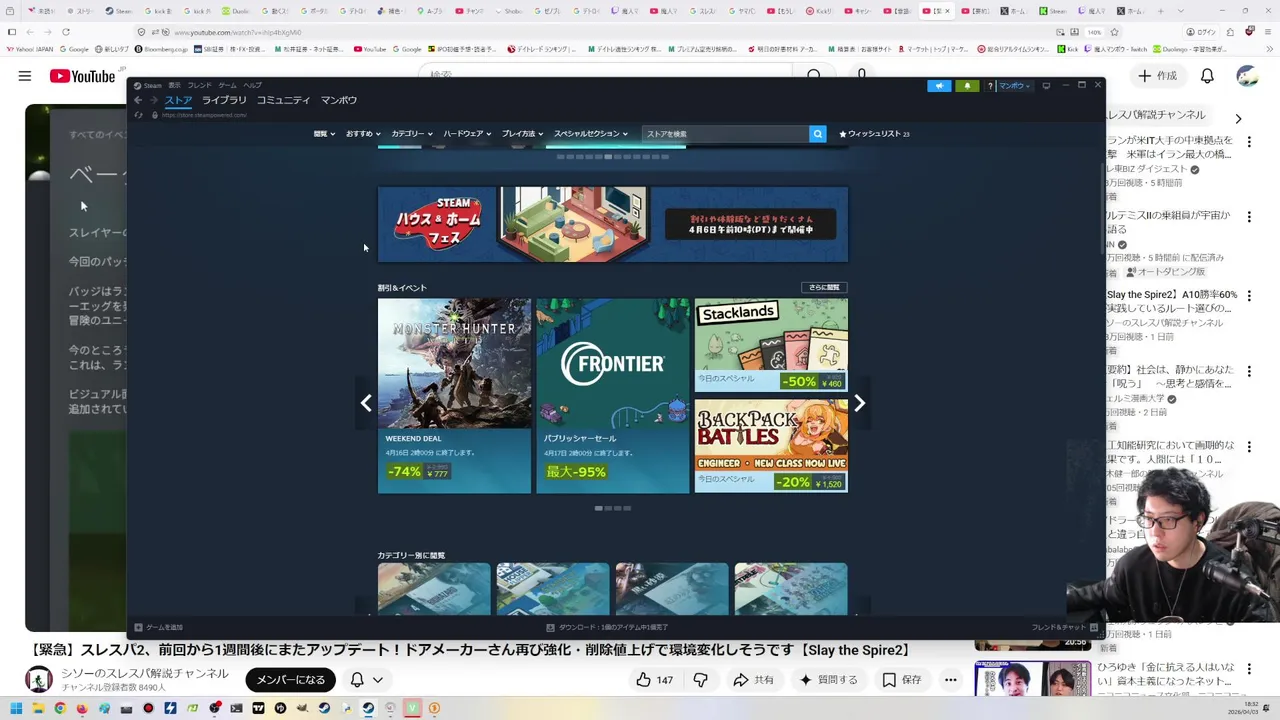Open Chrome from the Windows taskbar
Screen dimensions: 1280x720
click(60, 709)
